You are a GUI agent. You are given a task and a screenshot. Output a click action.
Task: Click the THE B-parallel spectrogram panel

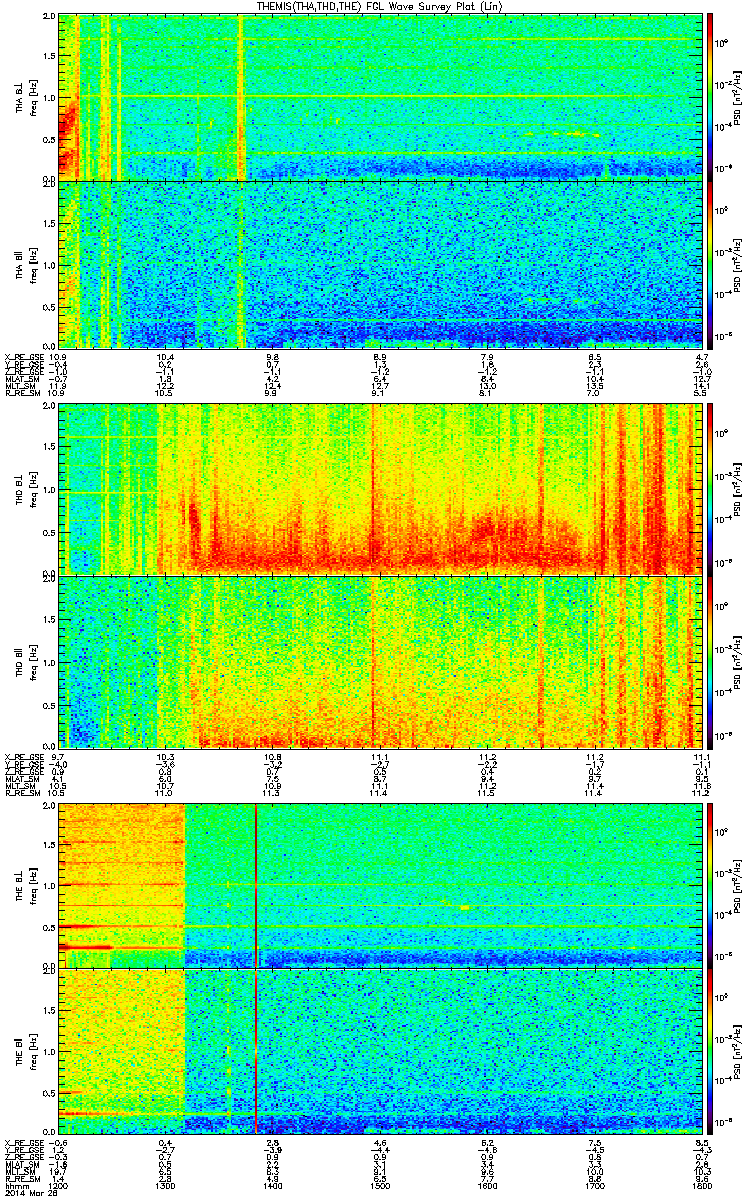[381, 1050]
